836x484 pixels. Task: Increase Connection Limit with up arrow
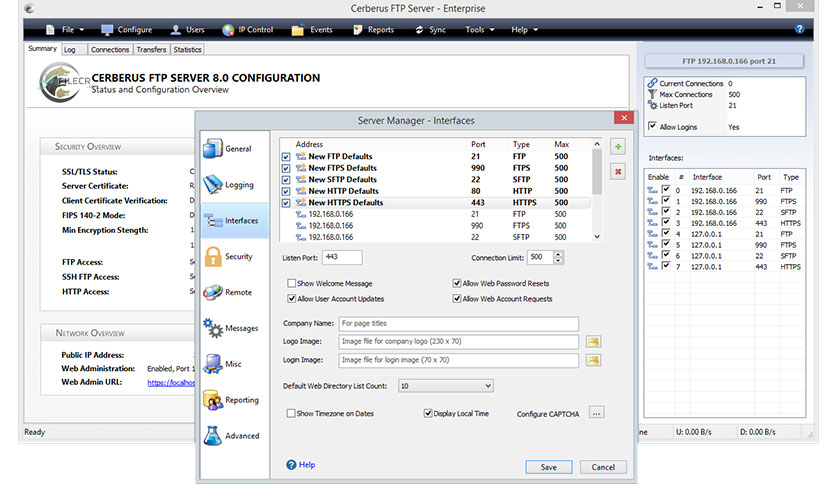pyautogui.click(x=558, y=254)
